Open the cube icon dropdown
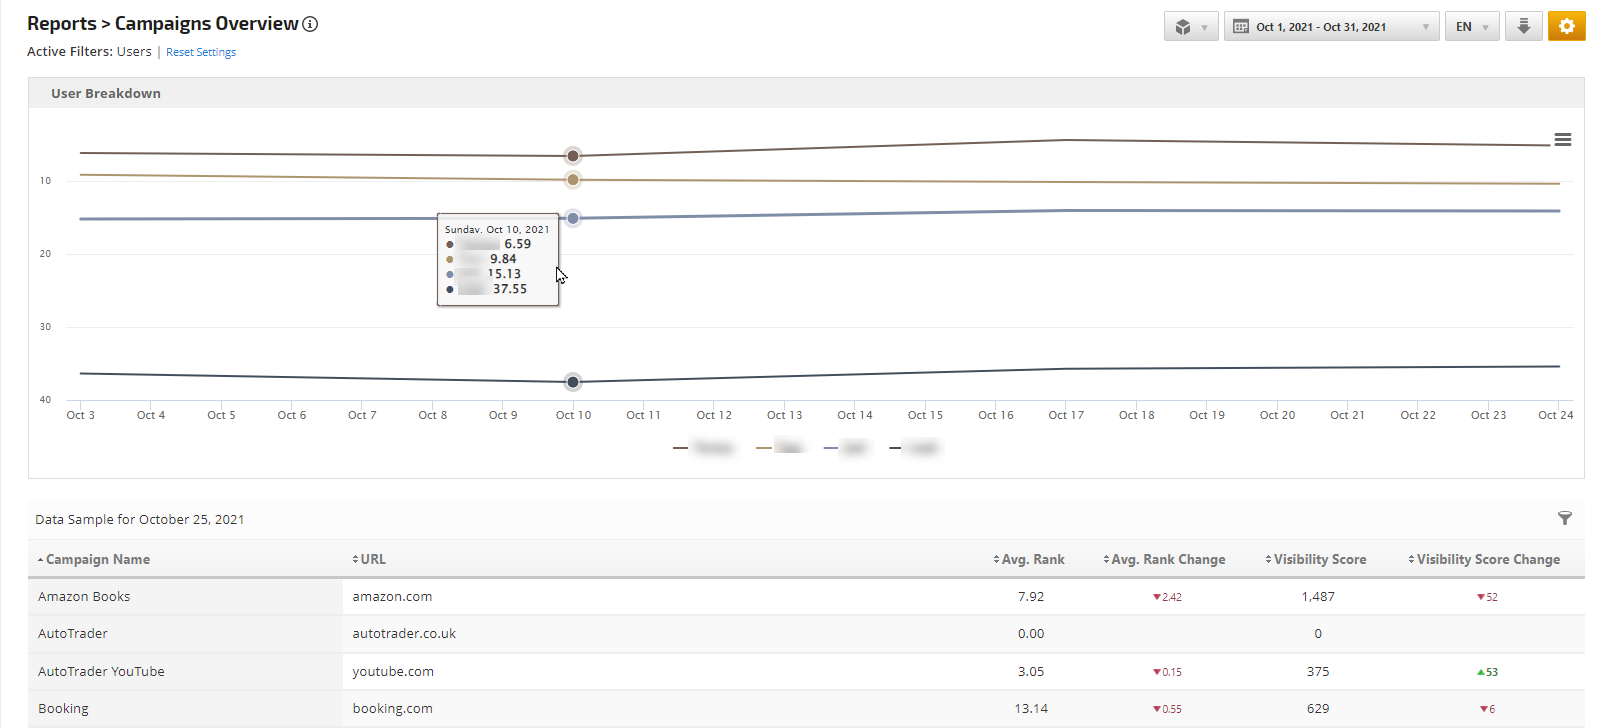Screen dimensions: 1606x728 click(1190, 27)
